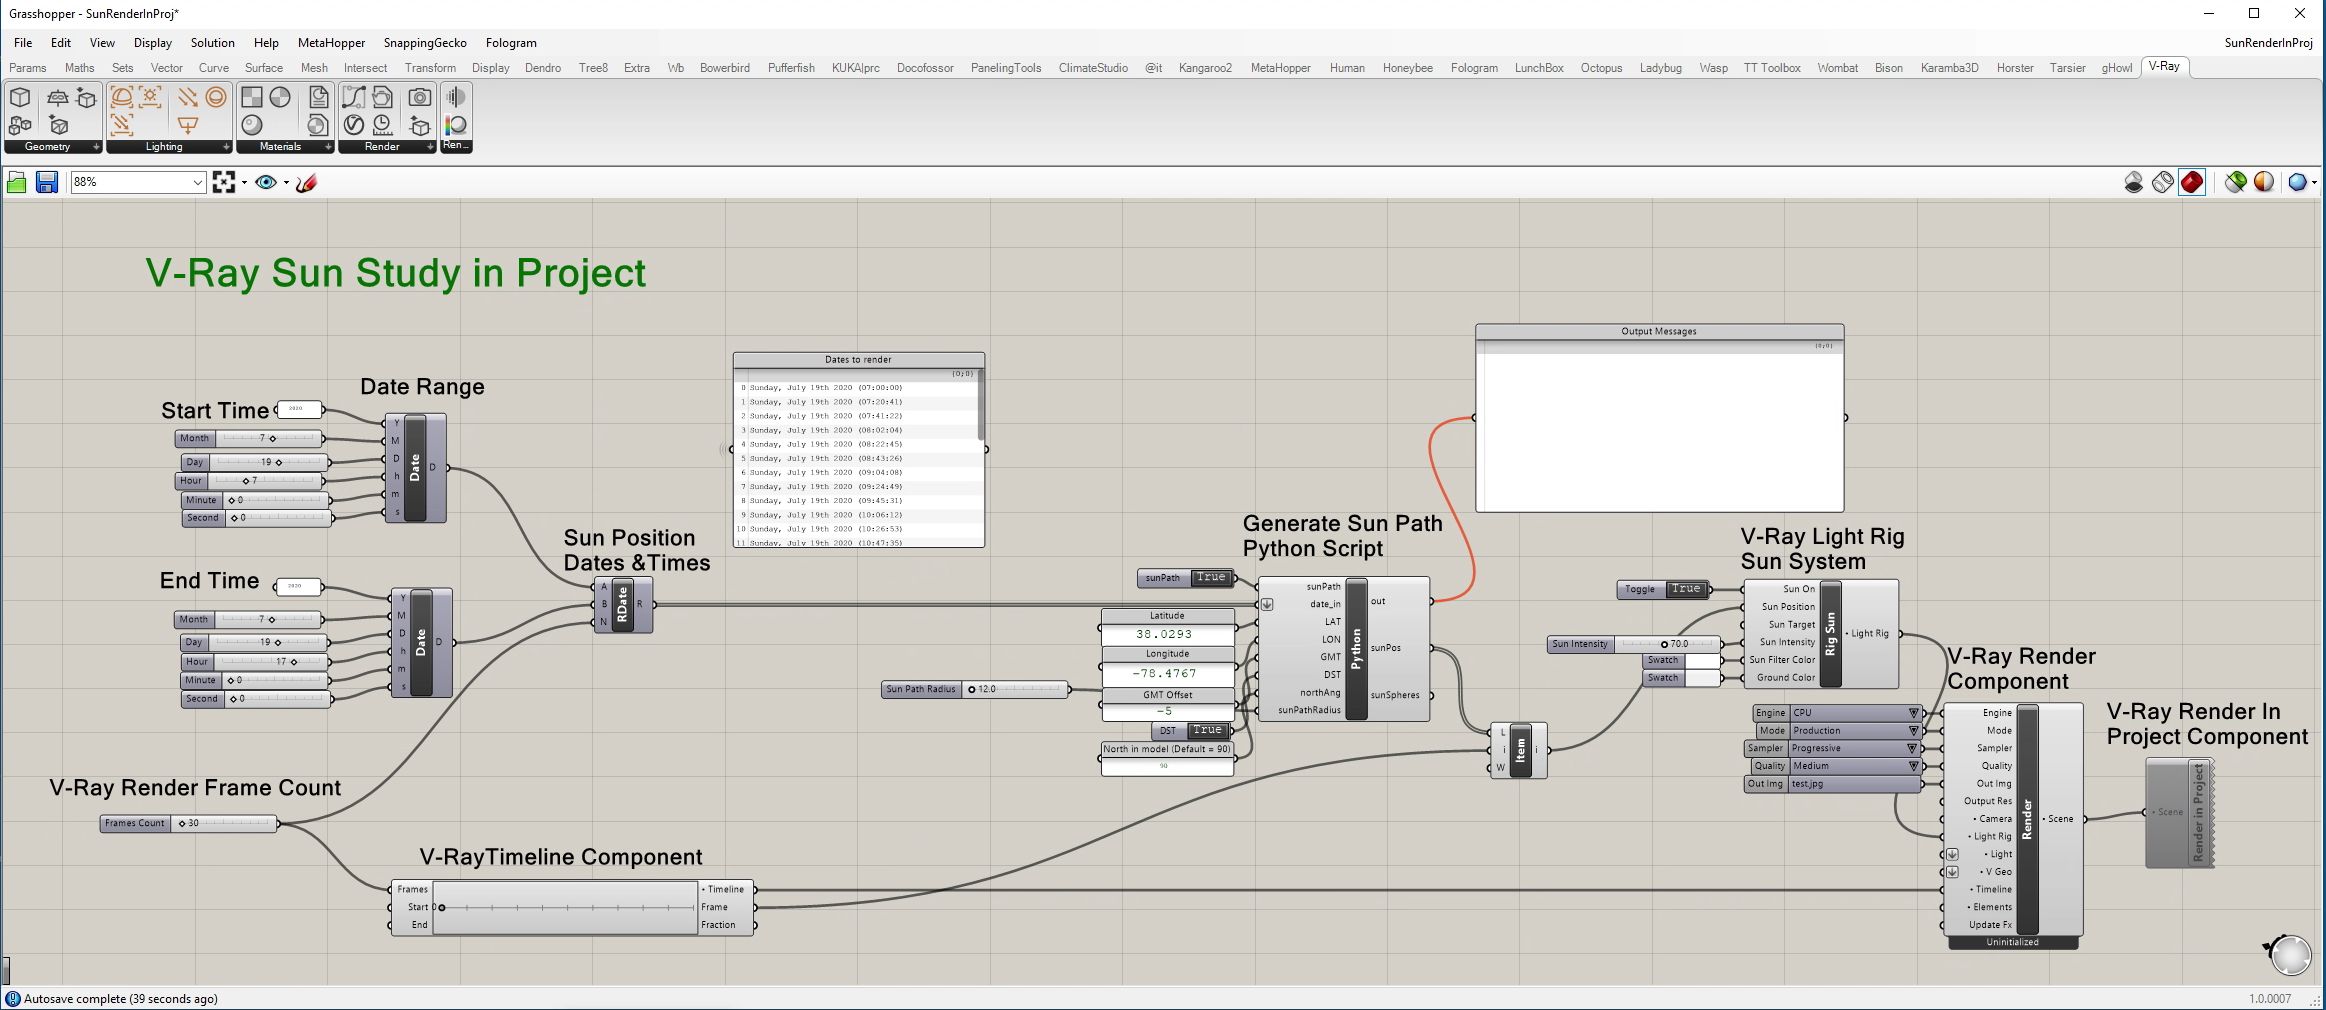Toggle the DST True boolean

(x=1207, y=730)
